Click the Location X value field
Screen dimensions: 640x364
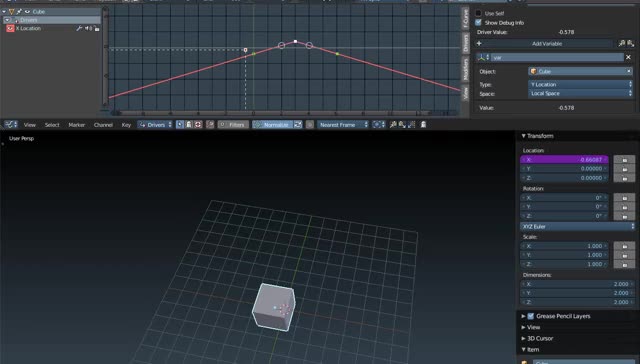(x=564, y=160)
